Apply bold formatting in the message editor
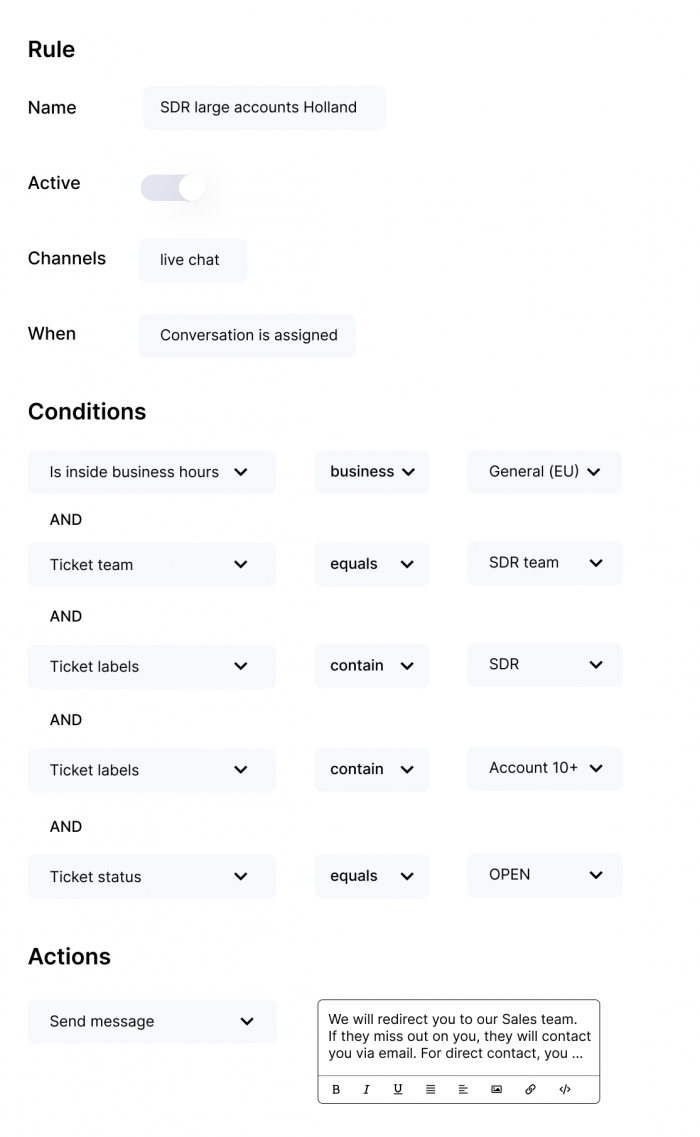 [336, 1089]
